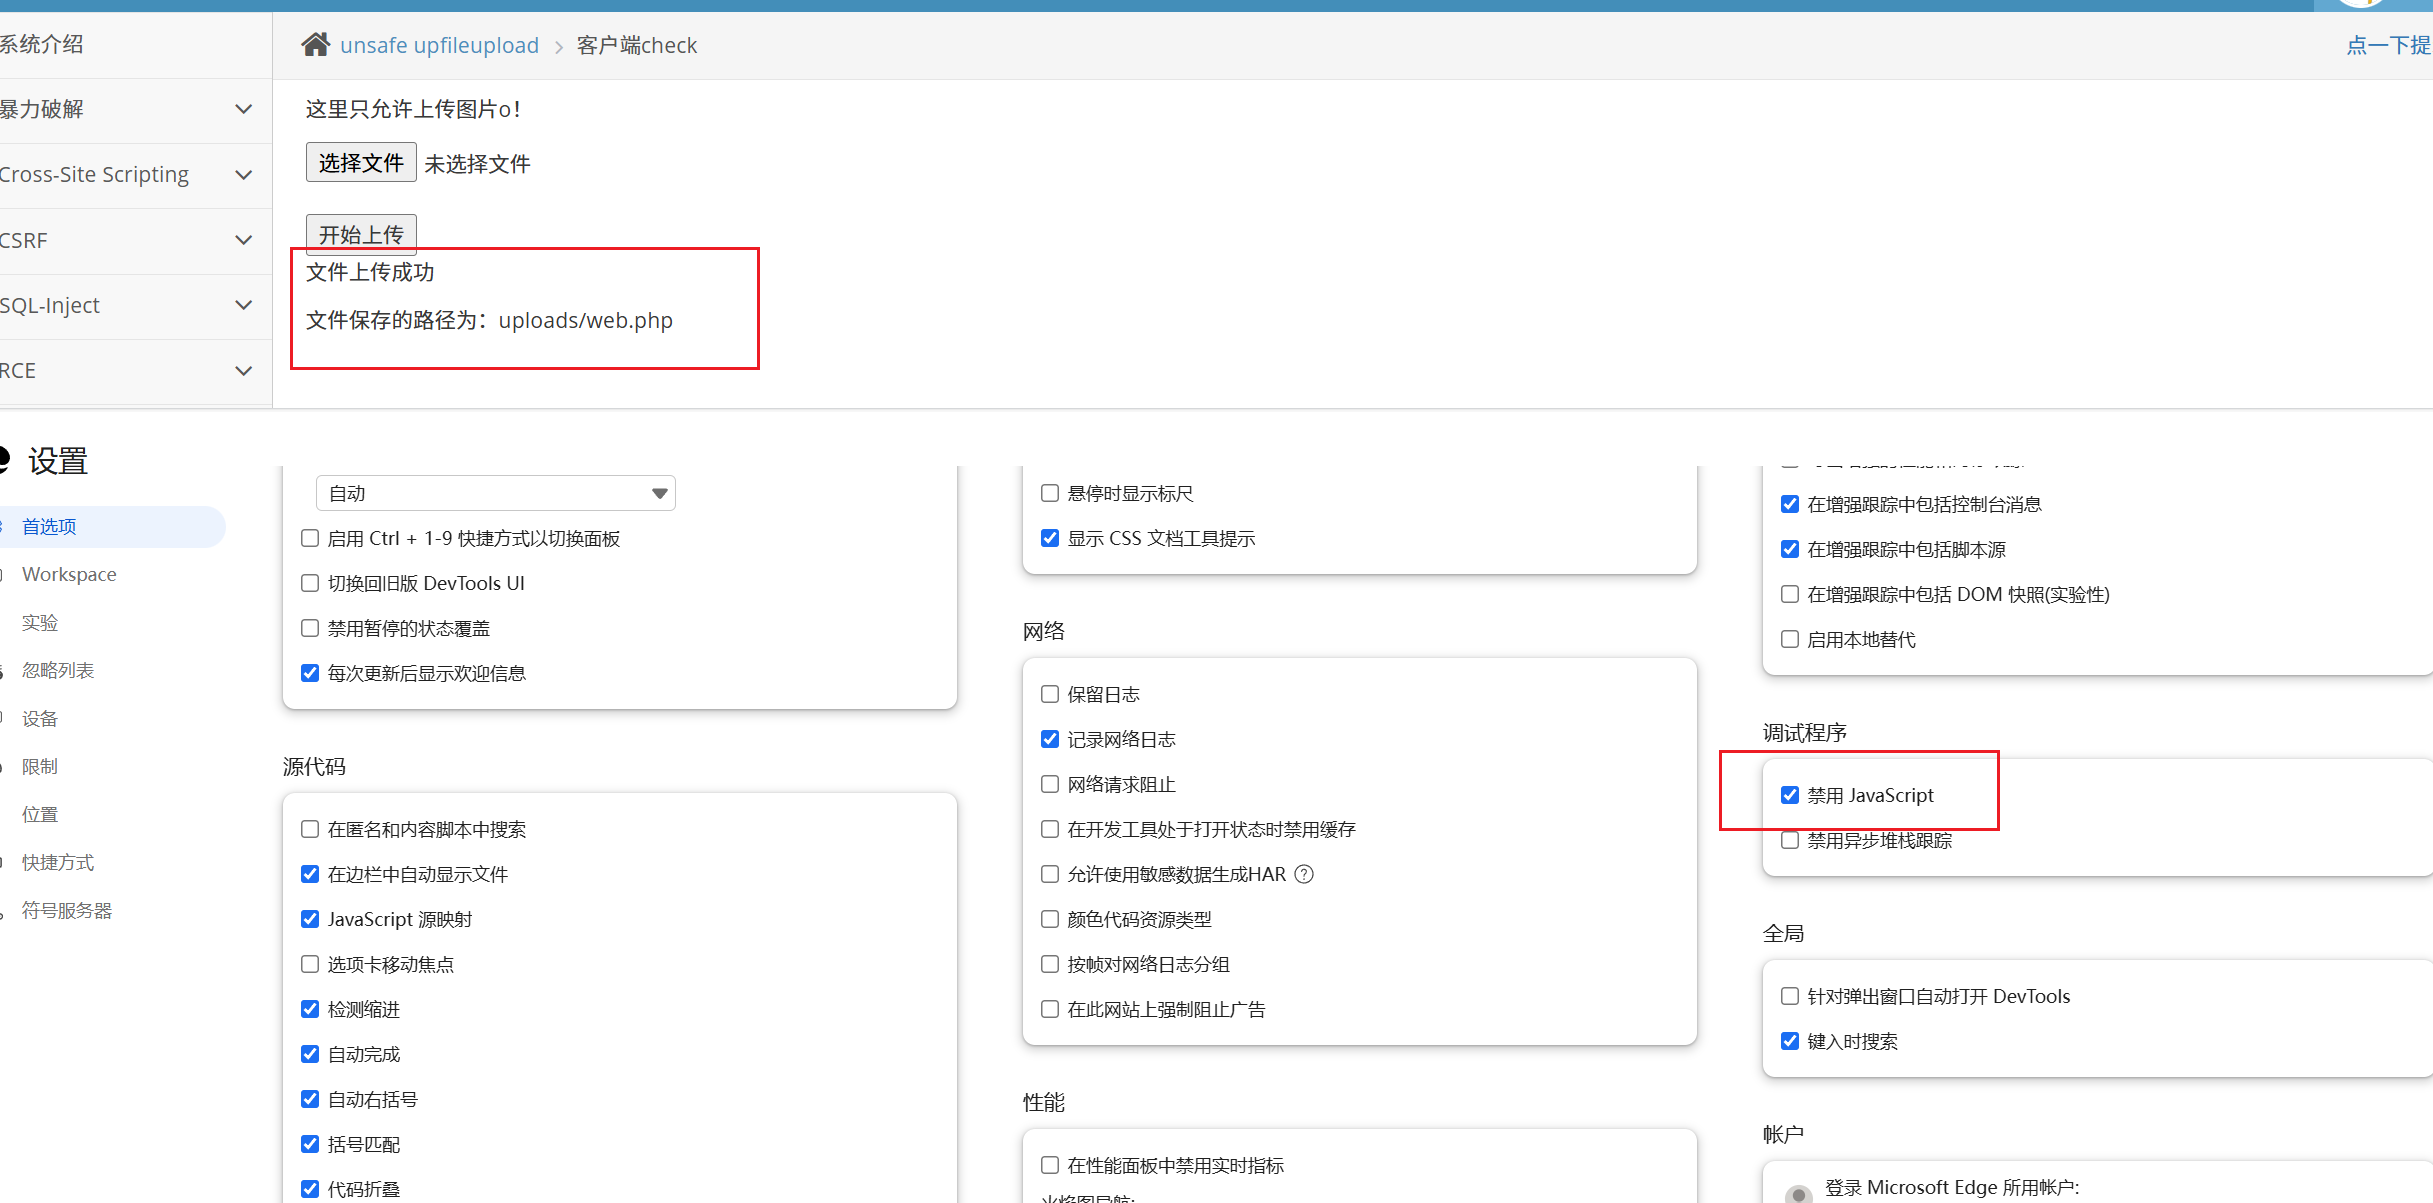The height and width of the screenshot is (1203, 2433).
Task: Click the 点一下提示 link
Action: (2388, 45)
